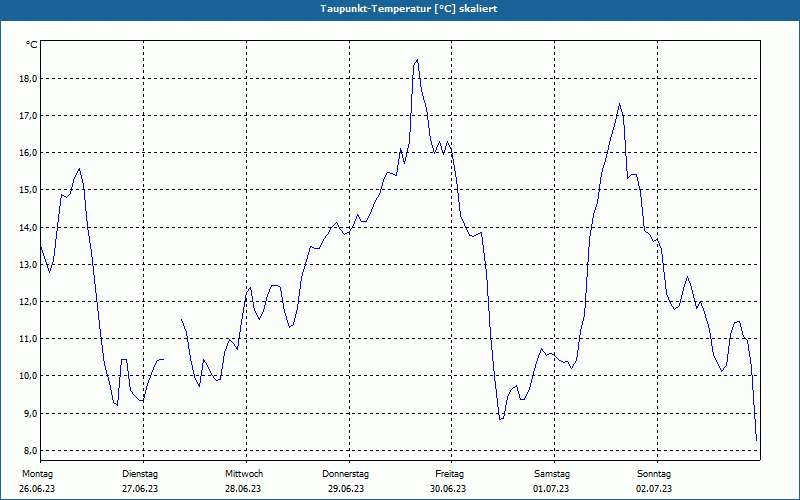Viewport: 800px width, 500px height.
Task: Click the 18,0 y-axis label
Action: [x=28, y=79]
